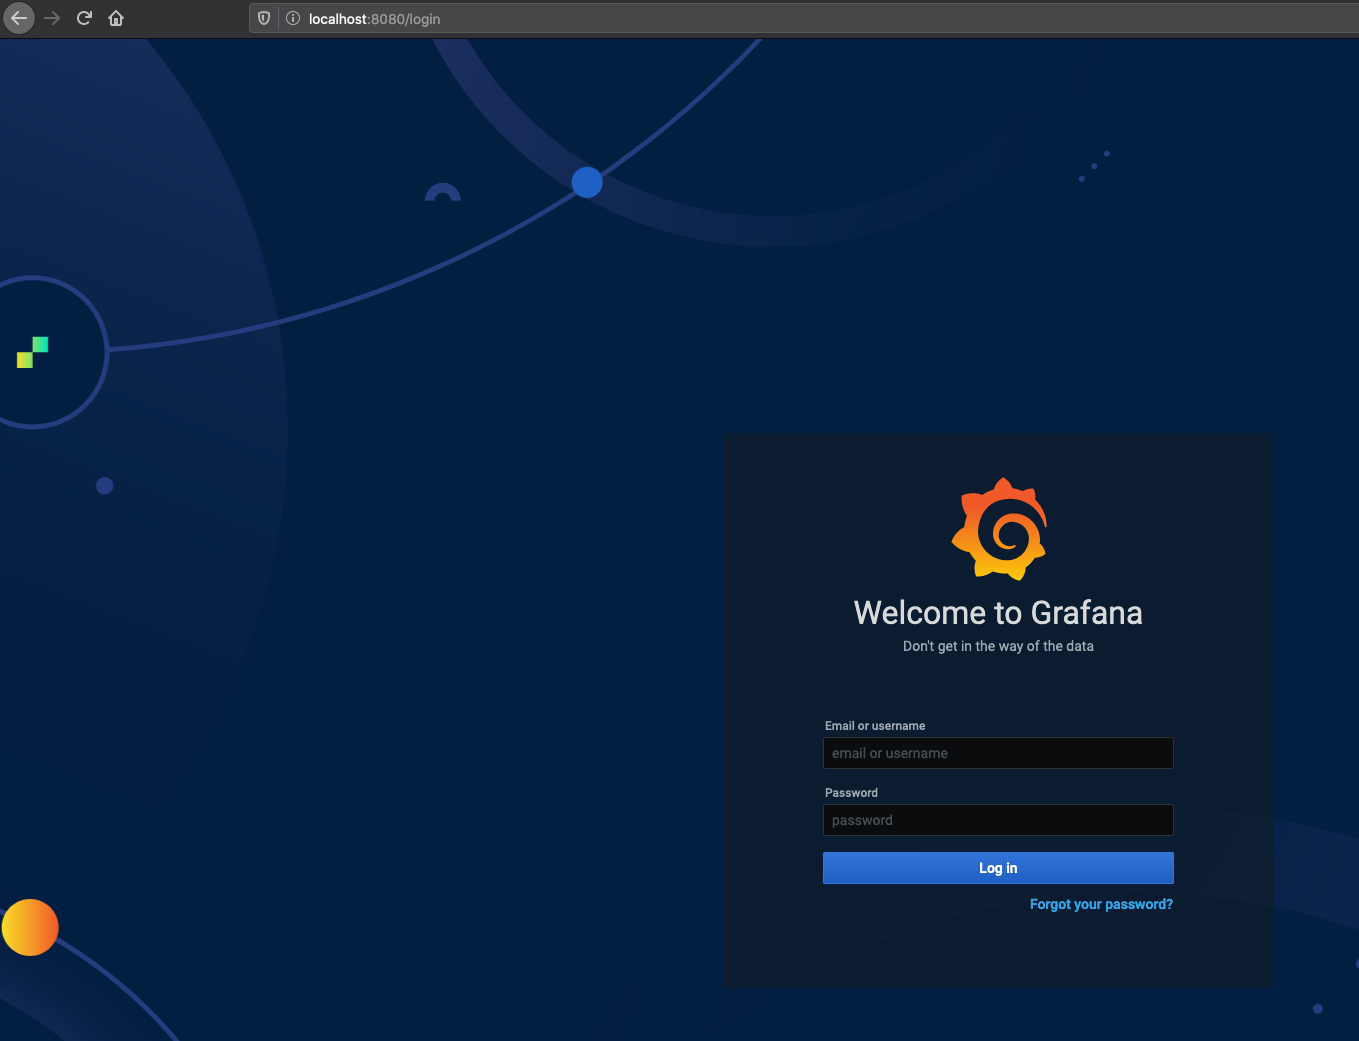The height and width of the screenshot is (1041, 1359).
Task: Click 'Don't get in the way of the data' text
Action: click(x=998, y=646)
